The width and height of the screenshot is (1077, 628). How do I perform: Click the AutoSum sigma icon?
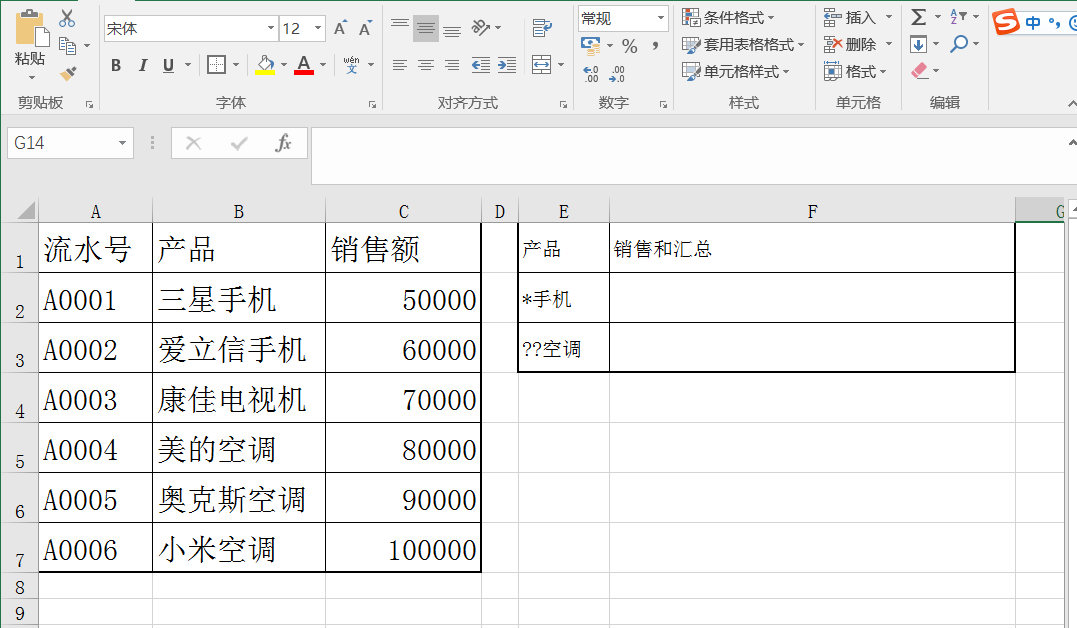918,17
